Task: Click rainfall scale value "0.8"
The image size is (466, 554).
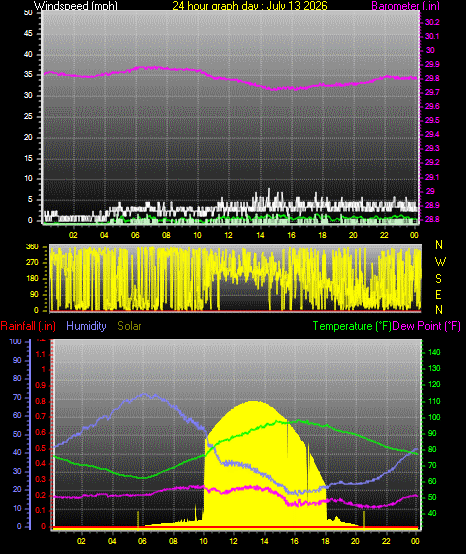Action: tap(41, 401)
